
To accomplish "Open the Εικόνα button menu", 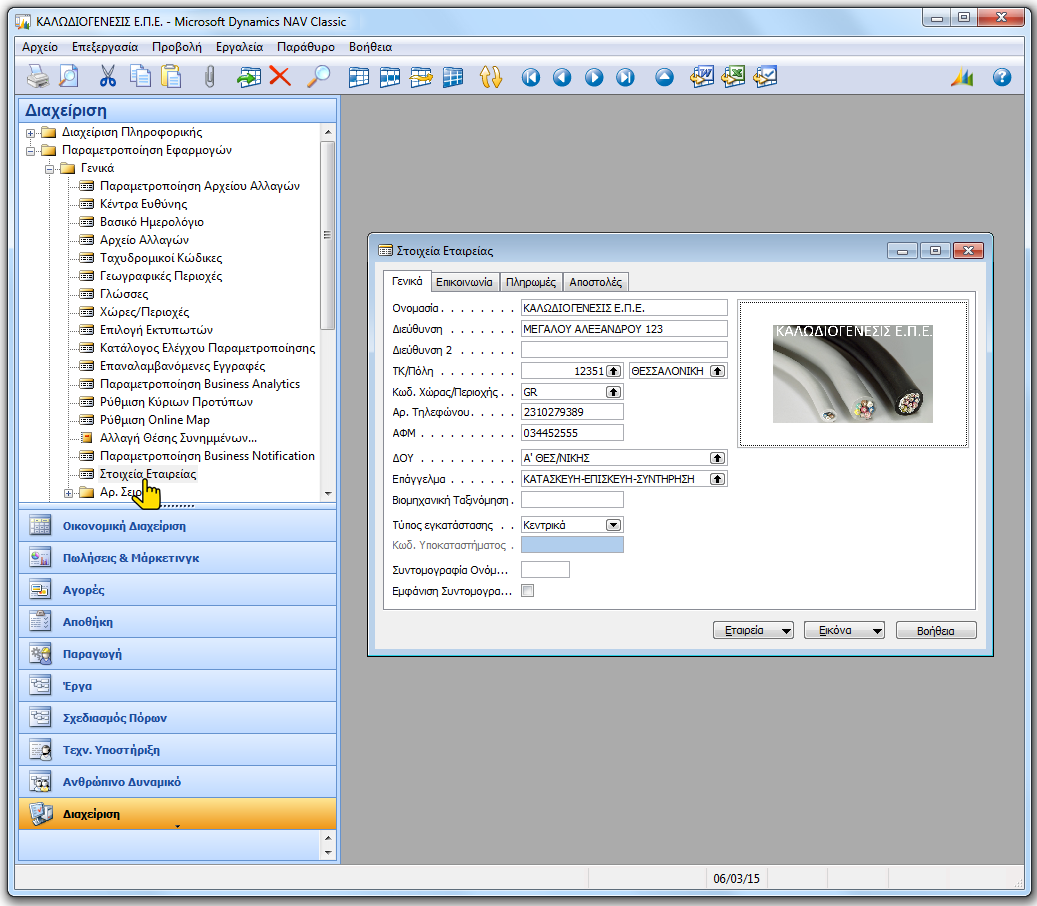I will 844,630.
